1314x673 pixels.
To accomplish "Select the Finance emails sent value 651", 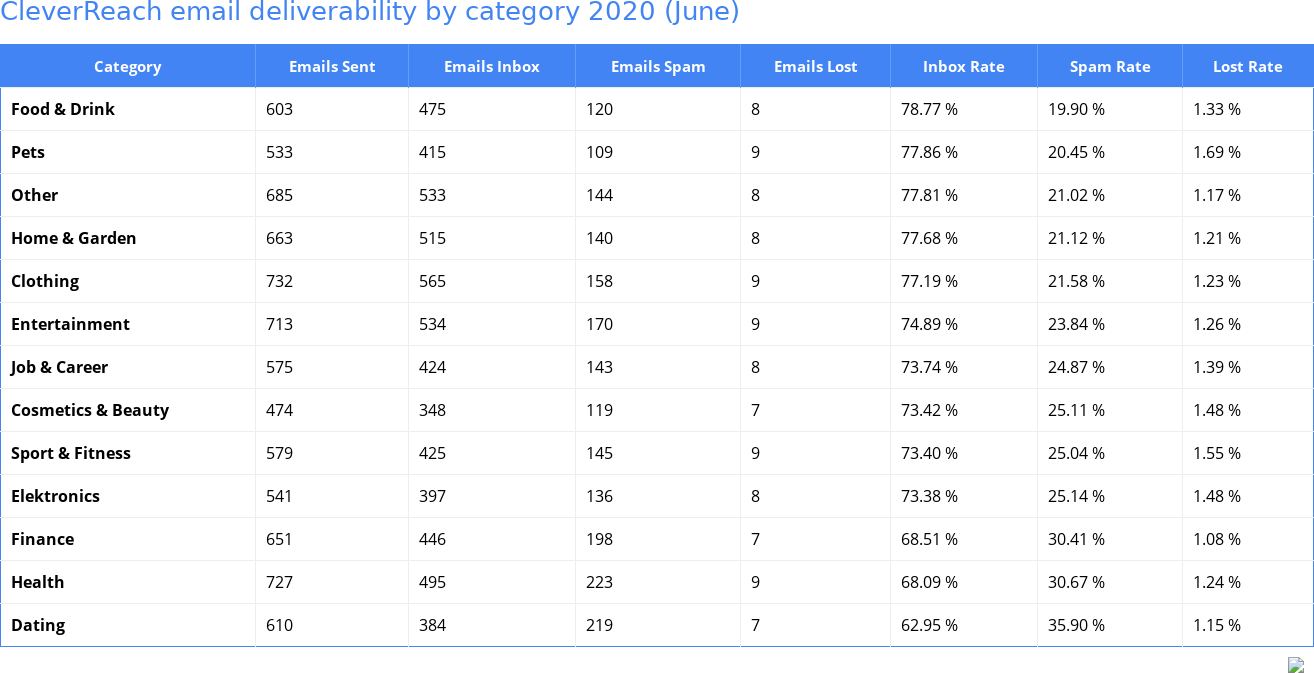I will [x=280, y=539].
